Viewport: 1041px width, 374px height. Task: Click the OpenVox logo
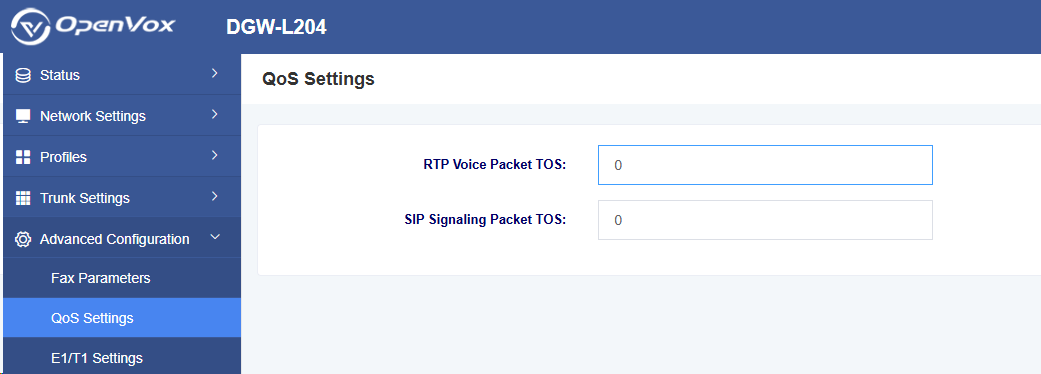(93, 27)
